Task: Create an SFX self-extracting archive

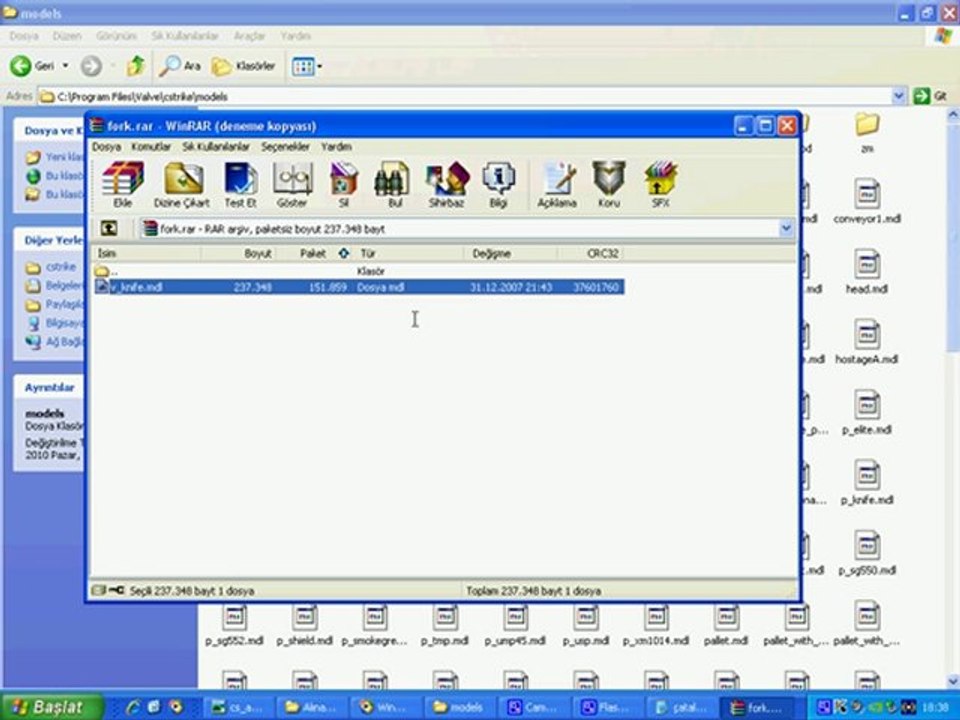Action: coord(660,184)
